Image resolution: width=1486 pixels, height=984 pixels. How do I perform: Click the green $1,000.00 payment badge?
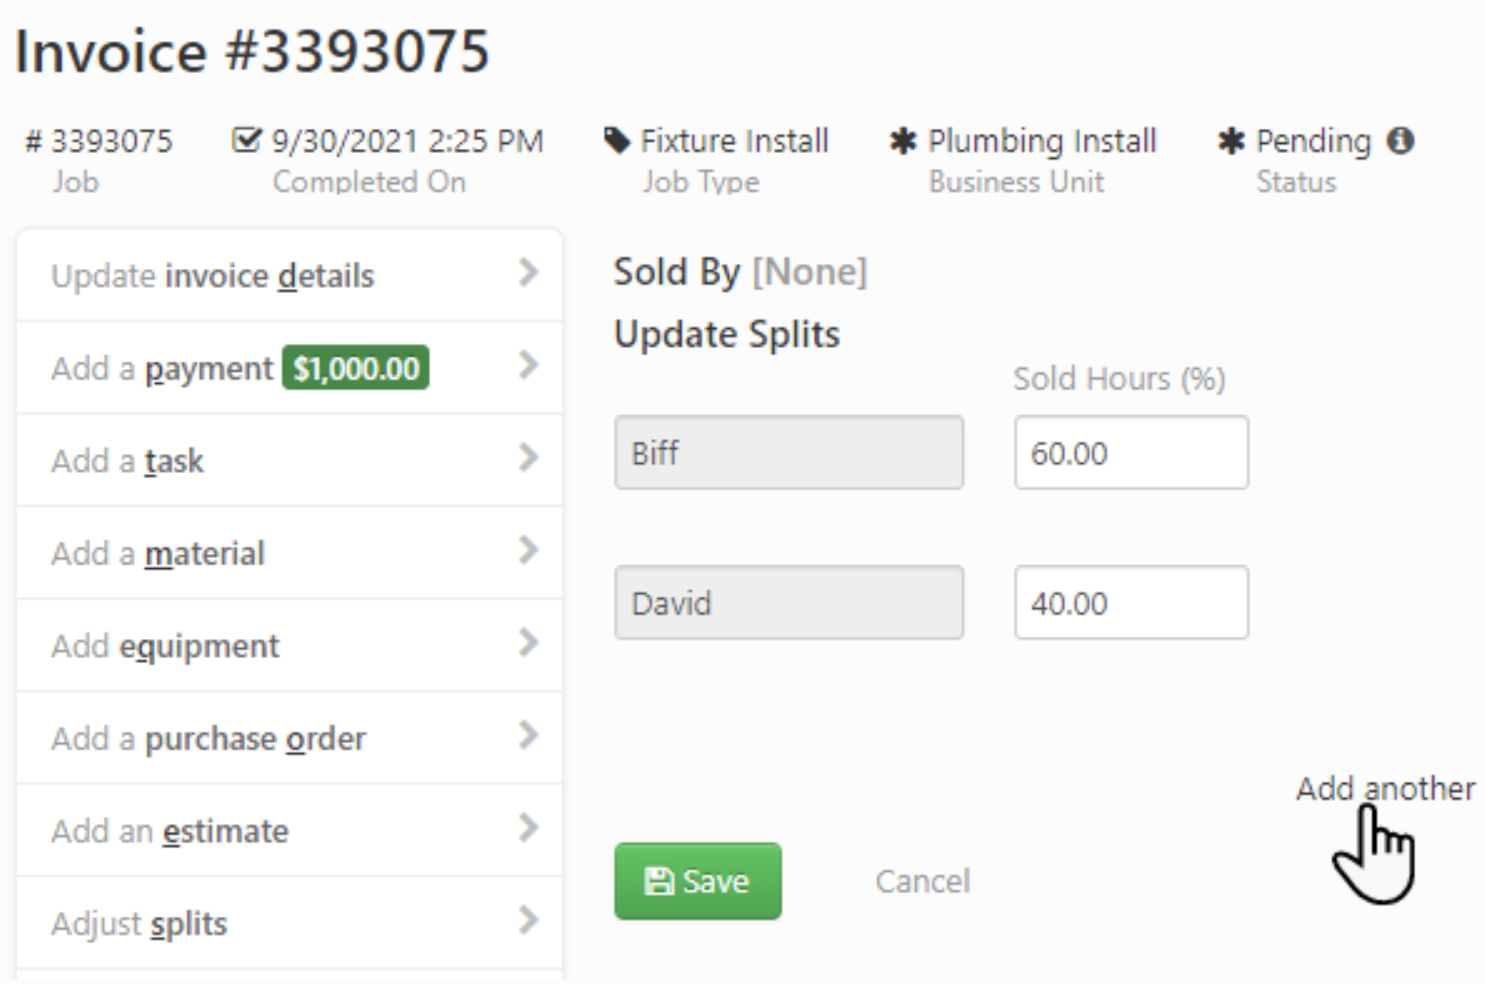point(355,368)
